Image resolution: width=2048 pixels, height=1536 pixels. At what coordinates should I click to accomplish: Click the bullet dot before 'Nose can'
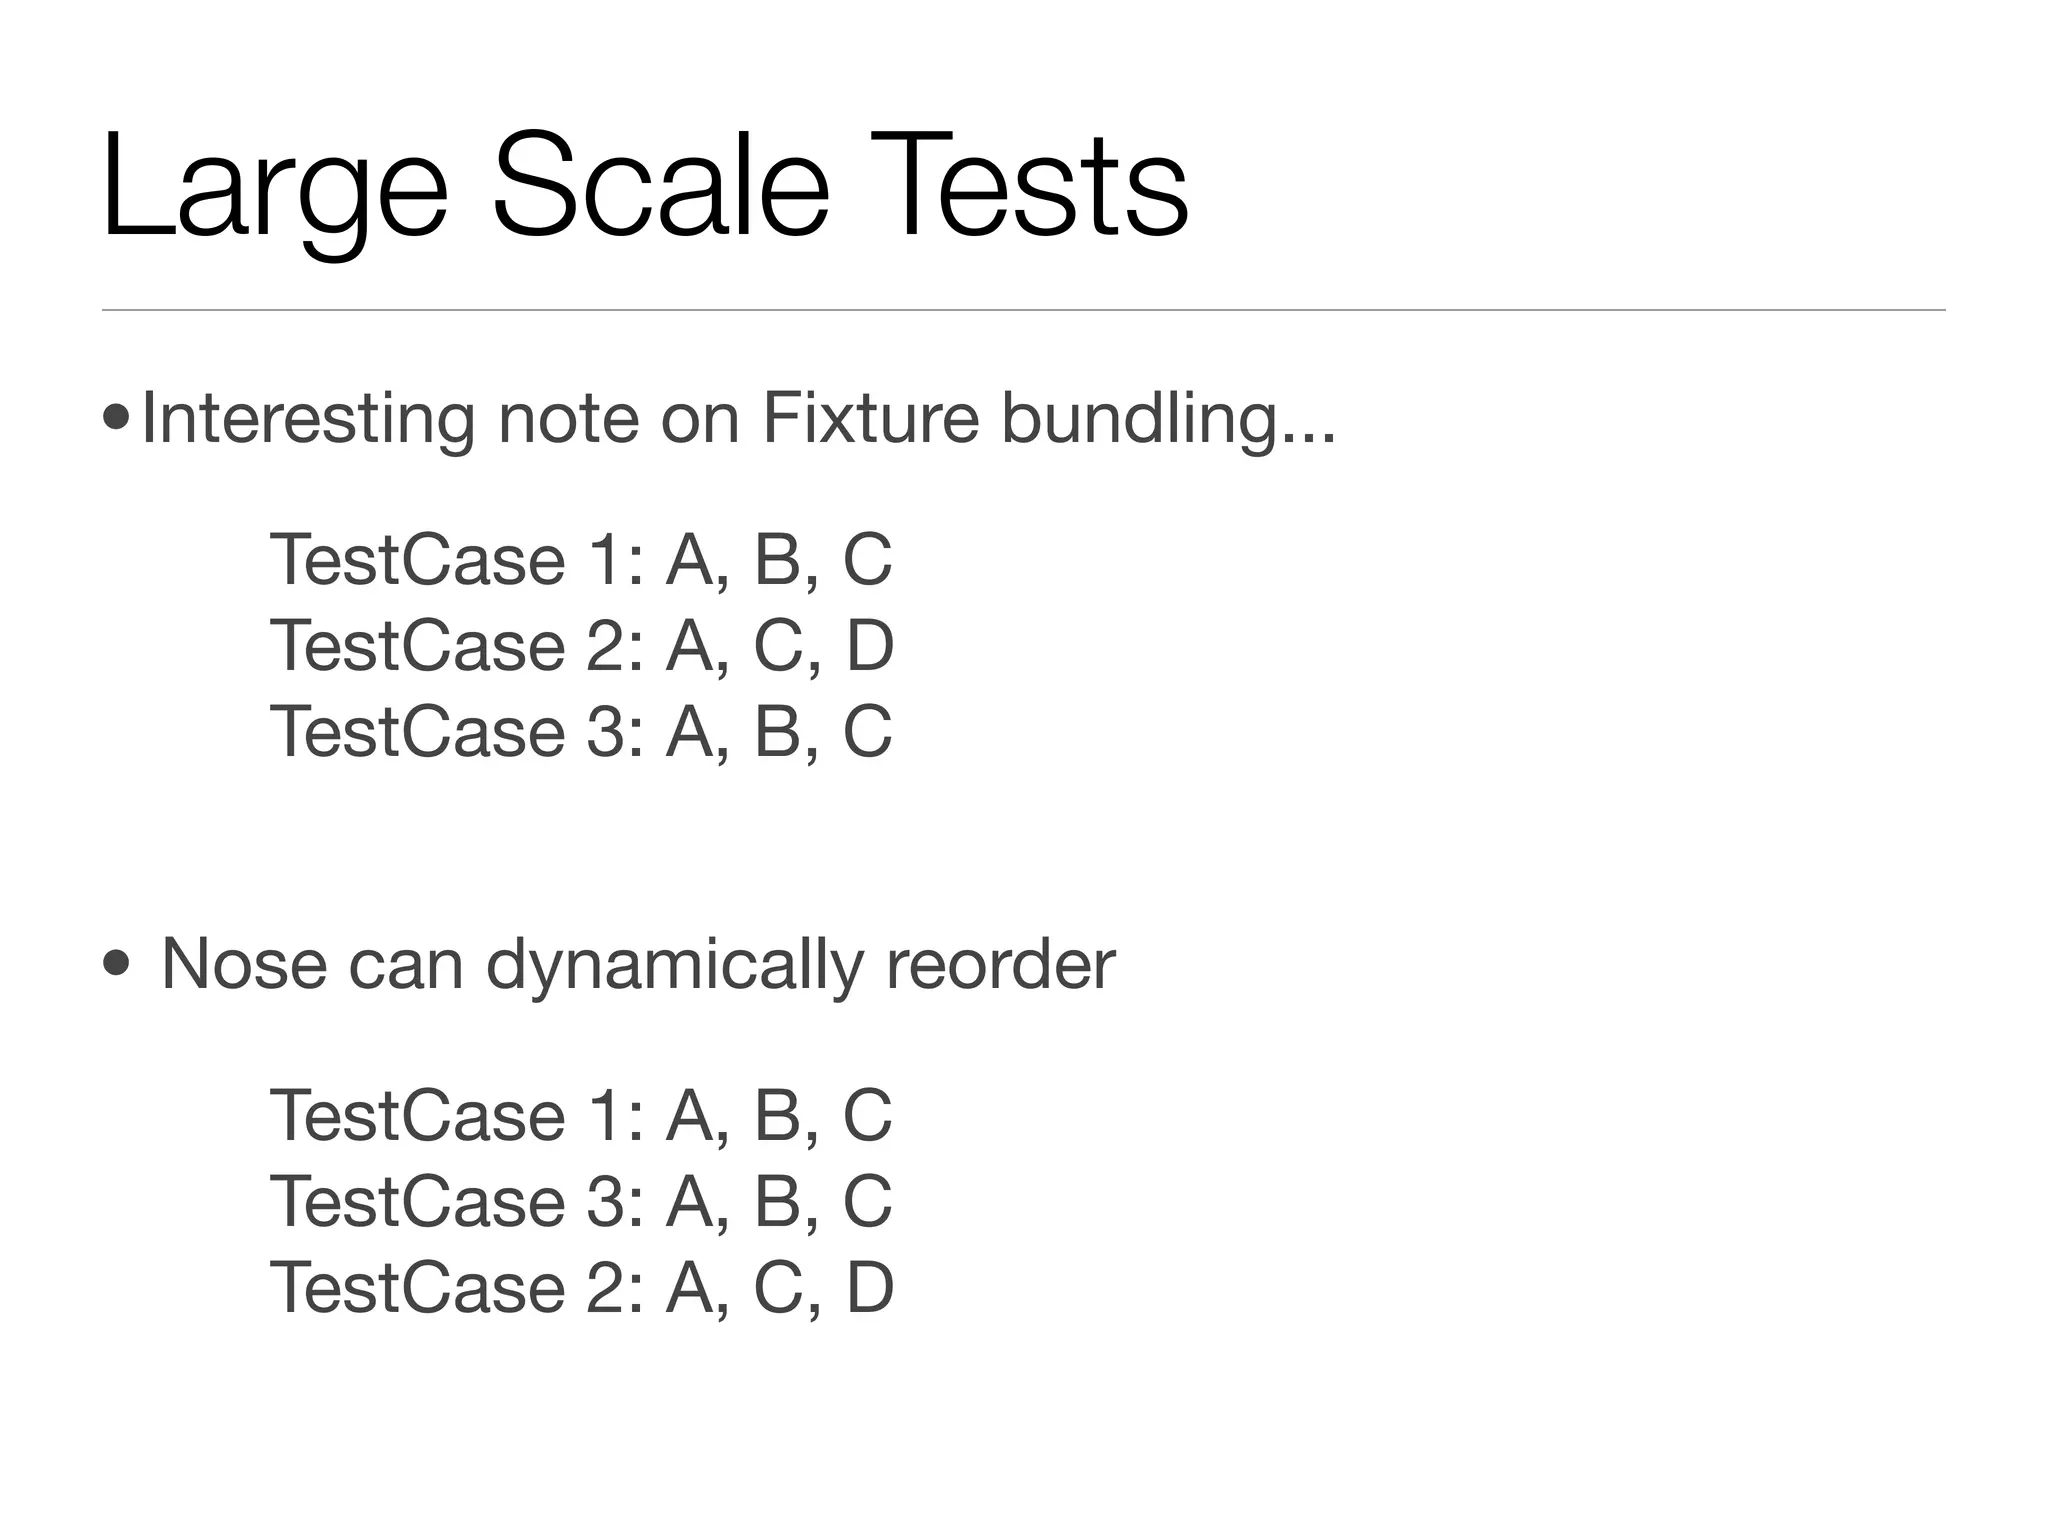click(x=116, y=963)
